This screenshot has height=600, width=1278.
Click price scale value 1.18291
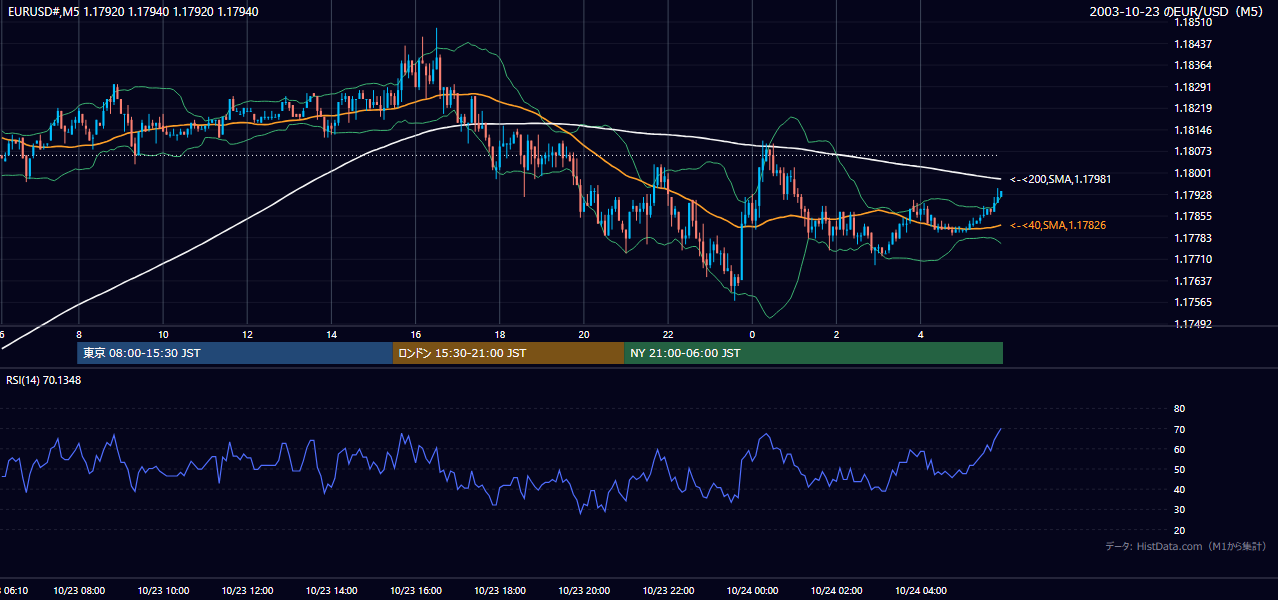1194,87
